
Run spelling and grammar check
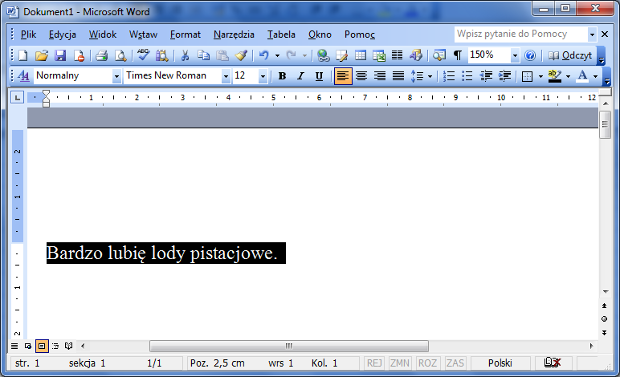pos(143,55)
